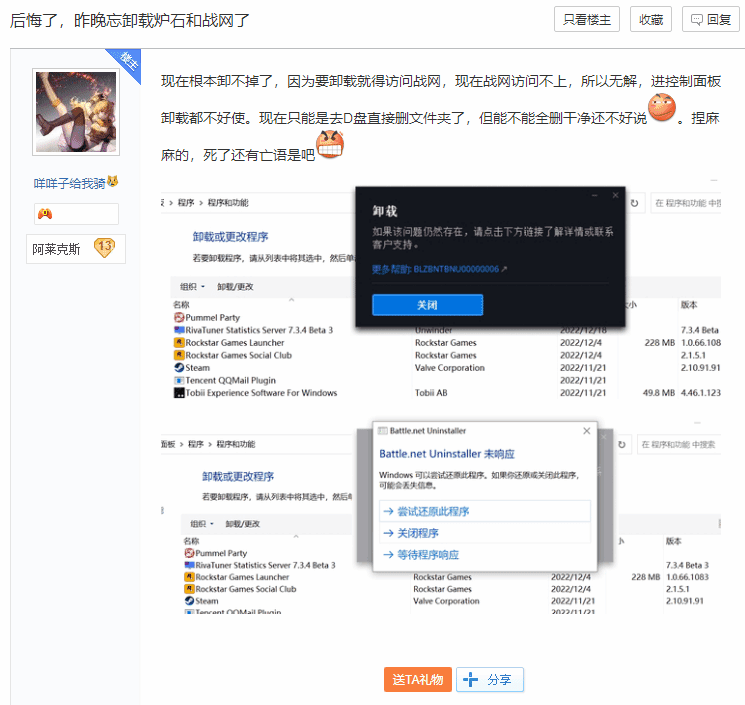Choose 尝试还原此程序 option
This screenshot has height=705, width=745.
485,511
